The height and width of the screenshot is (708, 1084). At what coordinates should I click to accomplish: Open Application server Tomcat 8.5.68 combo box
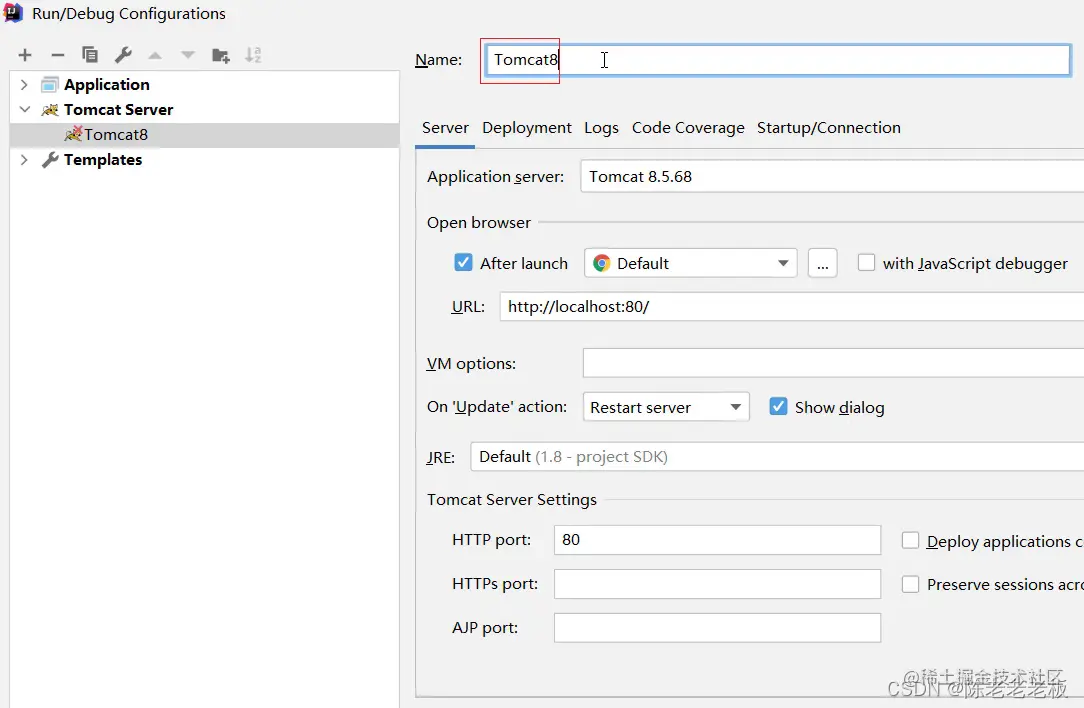[x=832, y=176]
